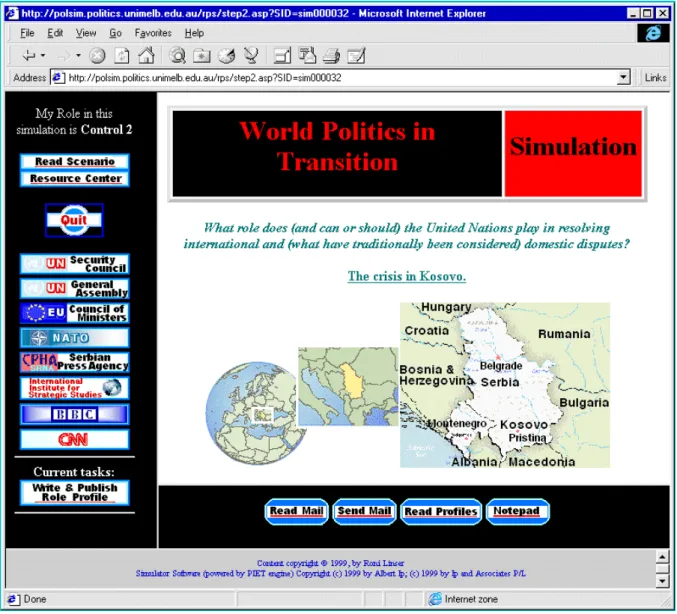Open the Read Scenario button
This screenshot has width=677, height=614.
[x=75, y=161]
